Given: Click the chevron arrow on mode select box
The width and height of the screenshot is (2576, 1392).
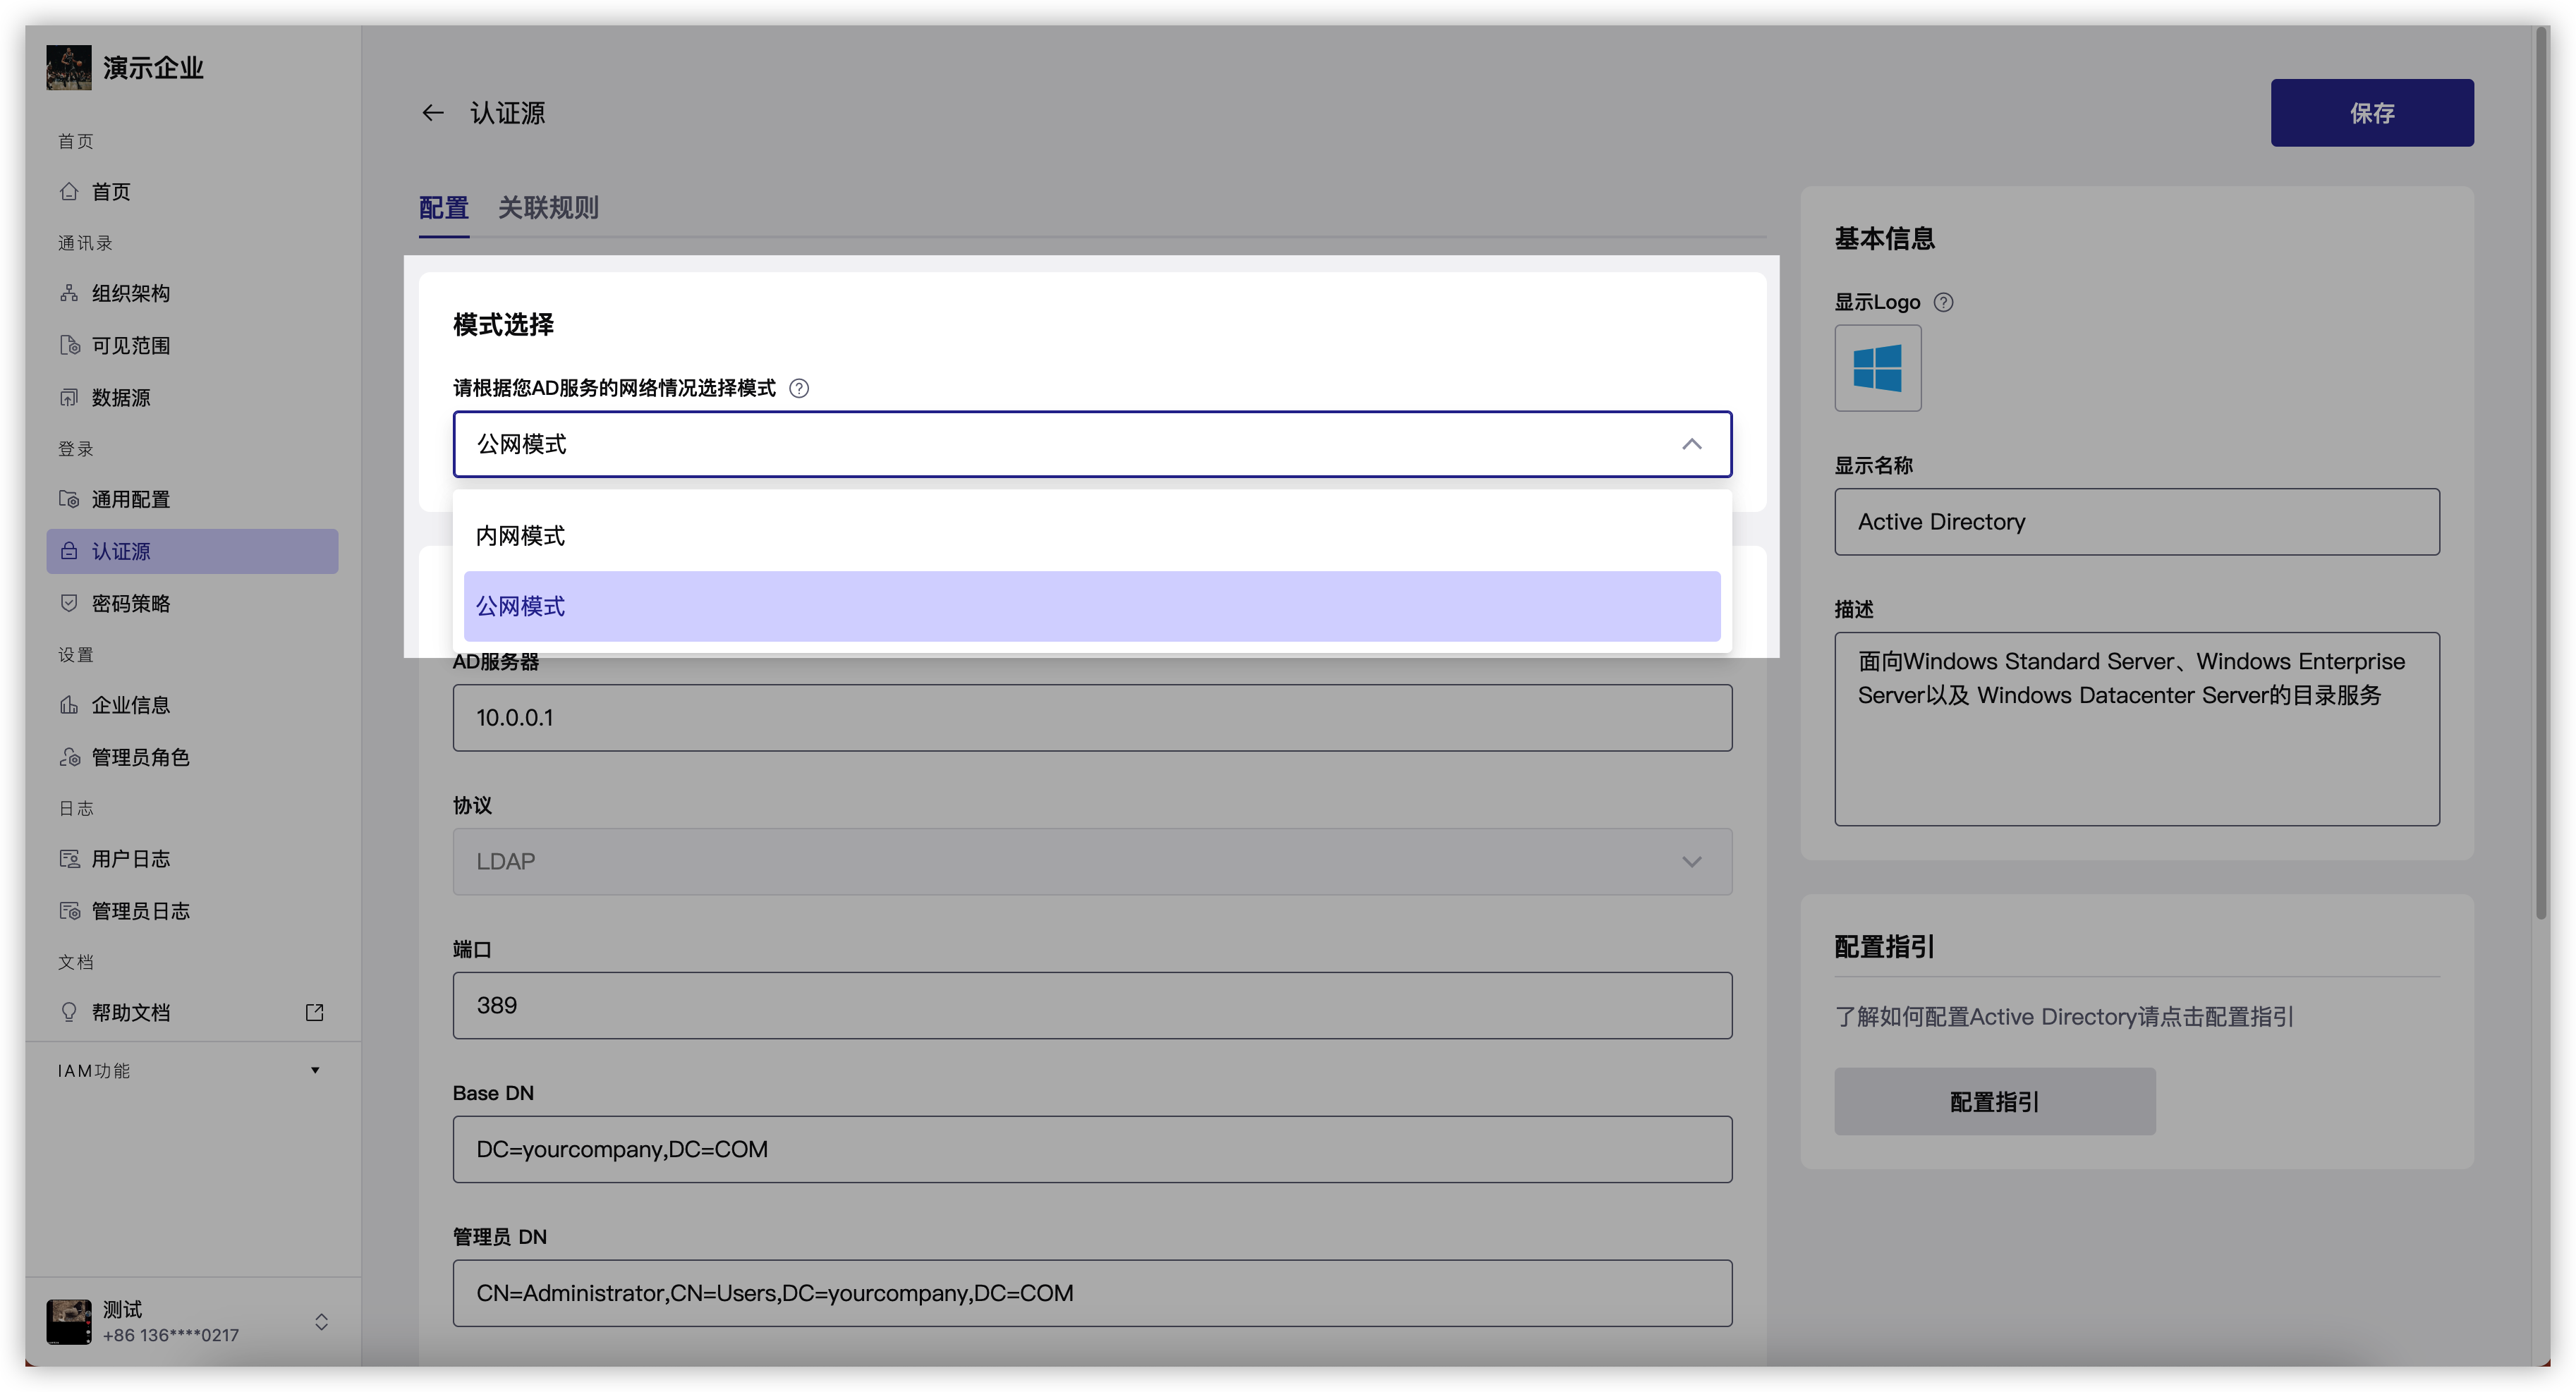Looking at the screenshot, I should click(1691, 444).
